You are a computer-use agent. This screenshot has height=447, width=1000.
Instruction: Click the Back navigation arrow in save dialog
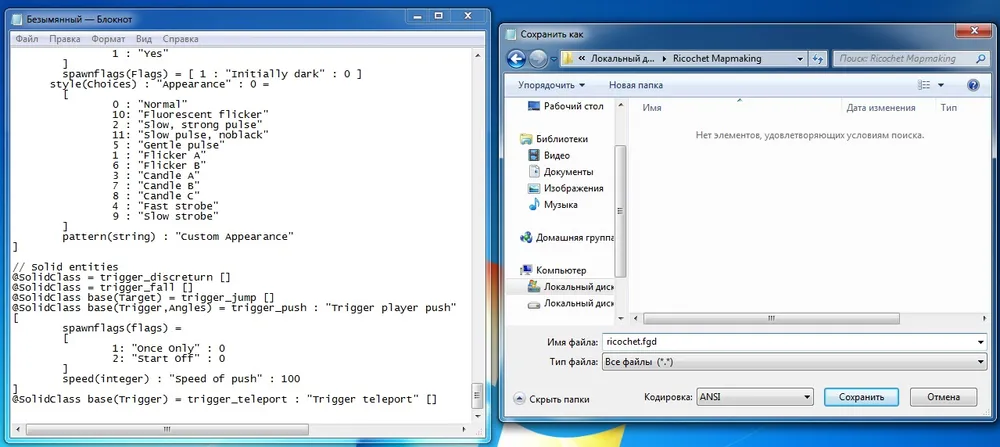(517, 59)
